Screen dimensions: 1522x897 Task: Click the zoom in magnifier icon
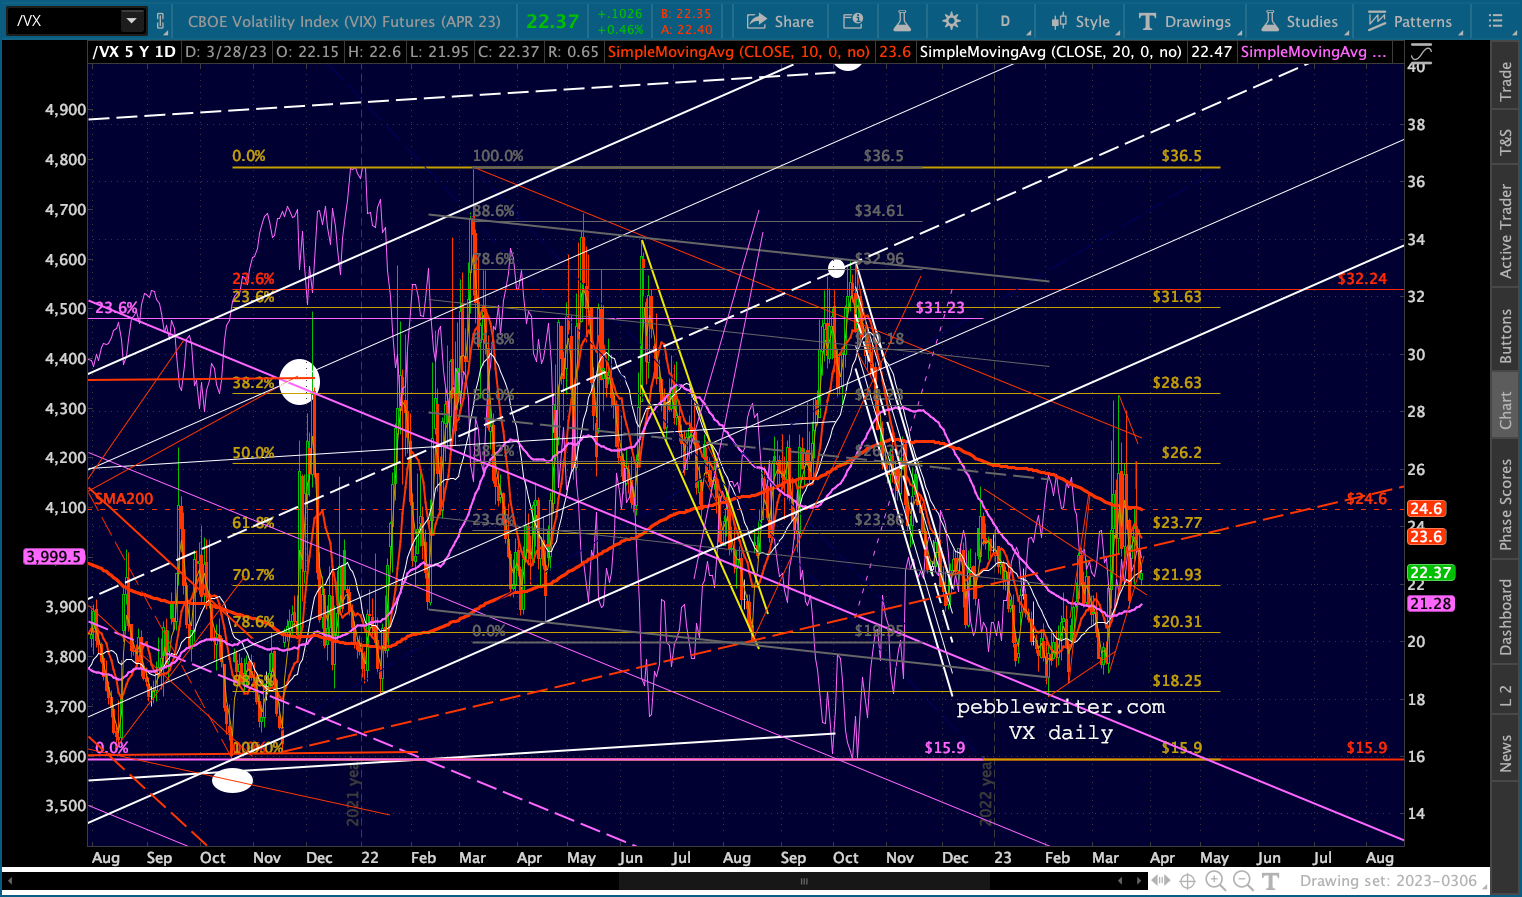(x=1215, y=881)
